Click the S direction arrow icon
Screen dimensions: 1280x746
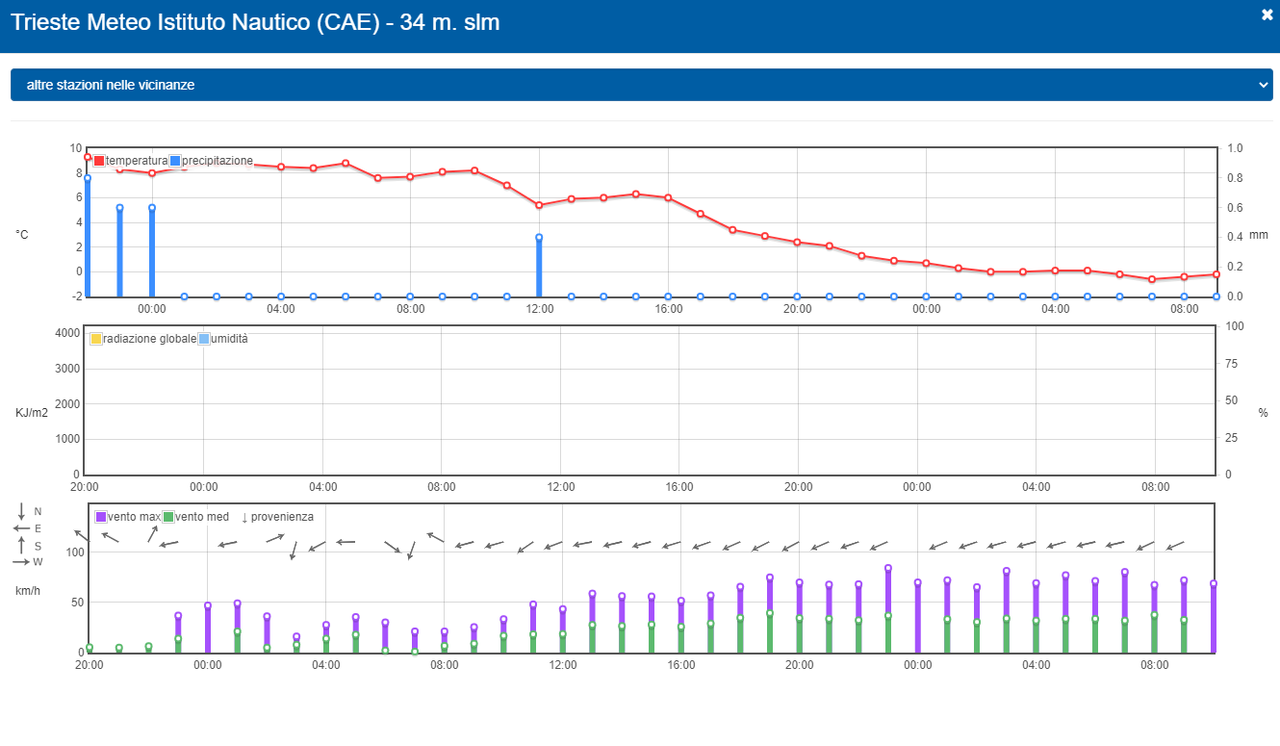pyautogui.click(x=22, y=546)
